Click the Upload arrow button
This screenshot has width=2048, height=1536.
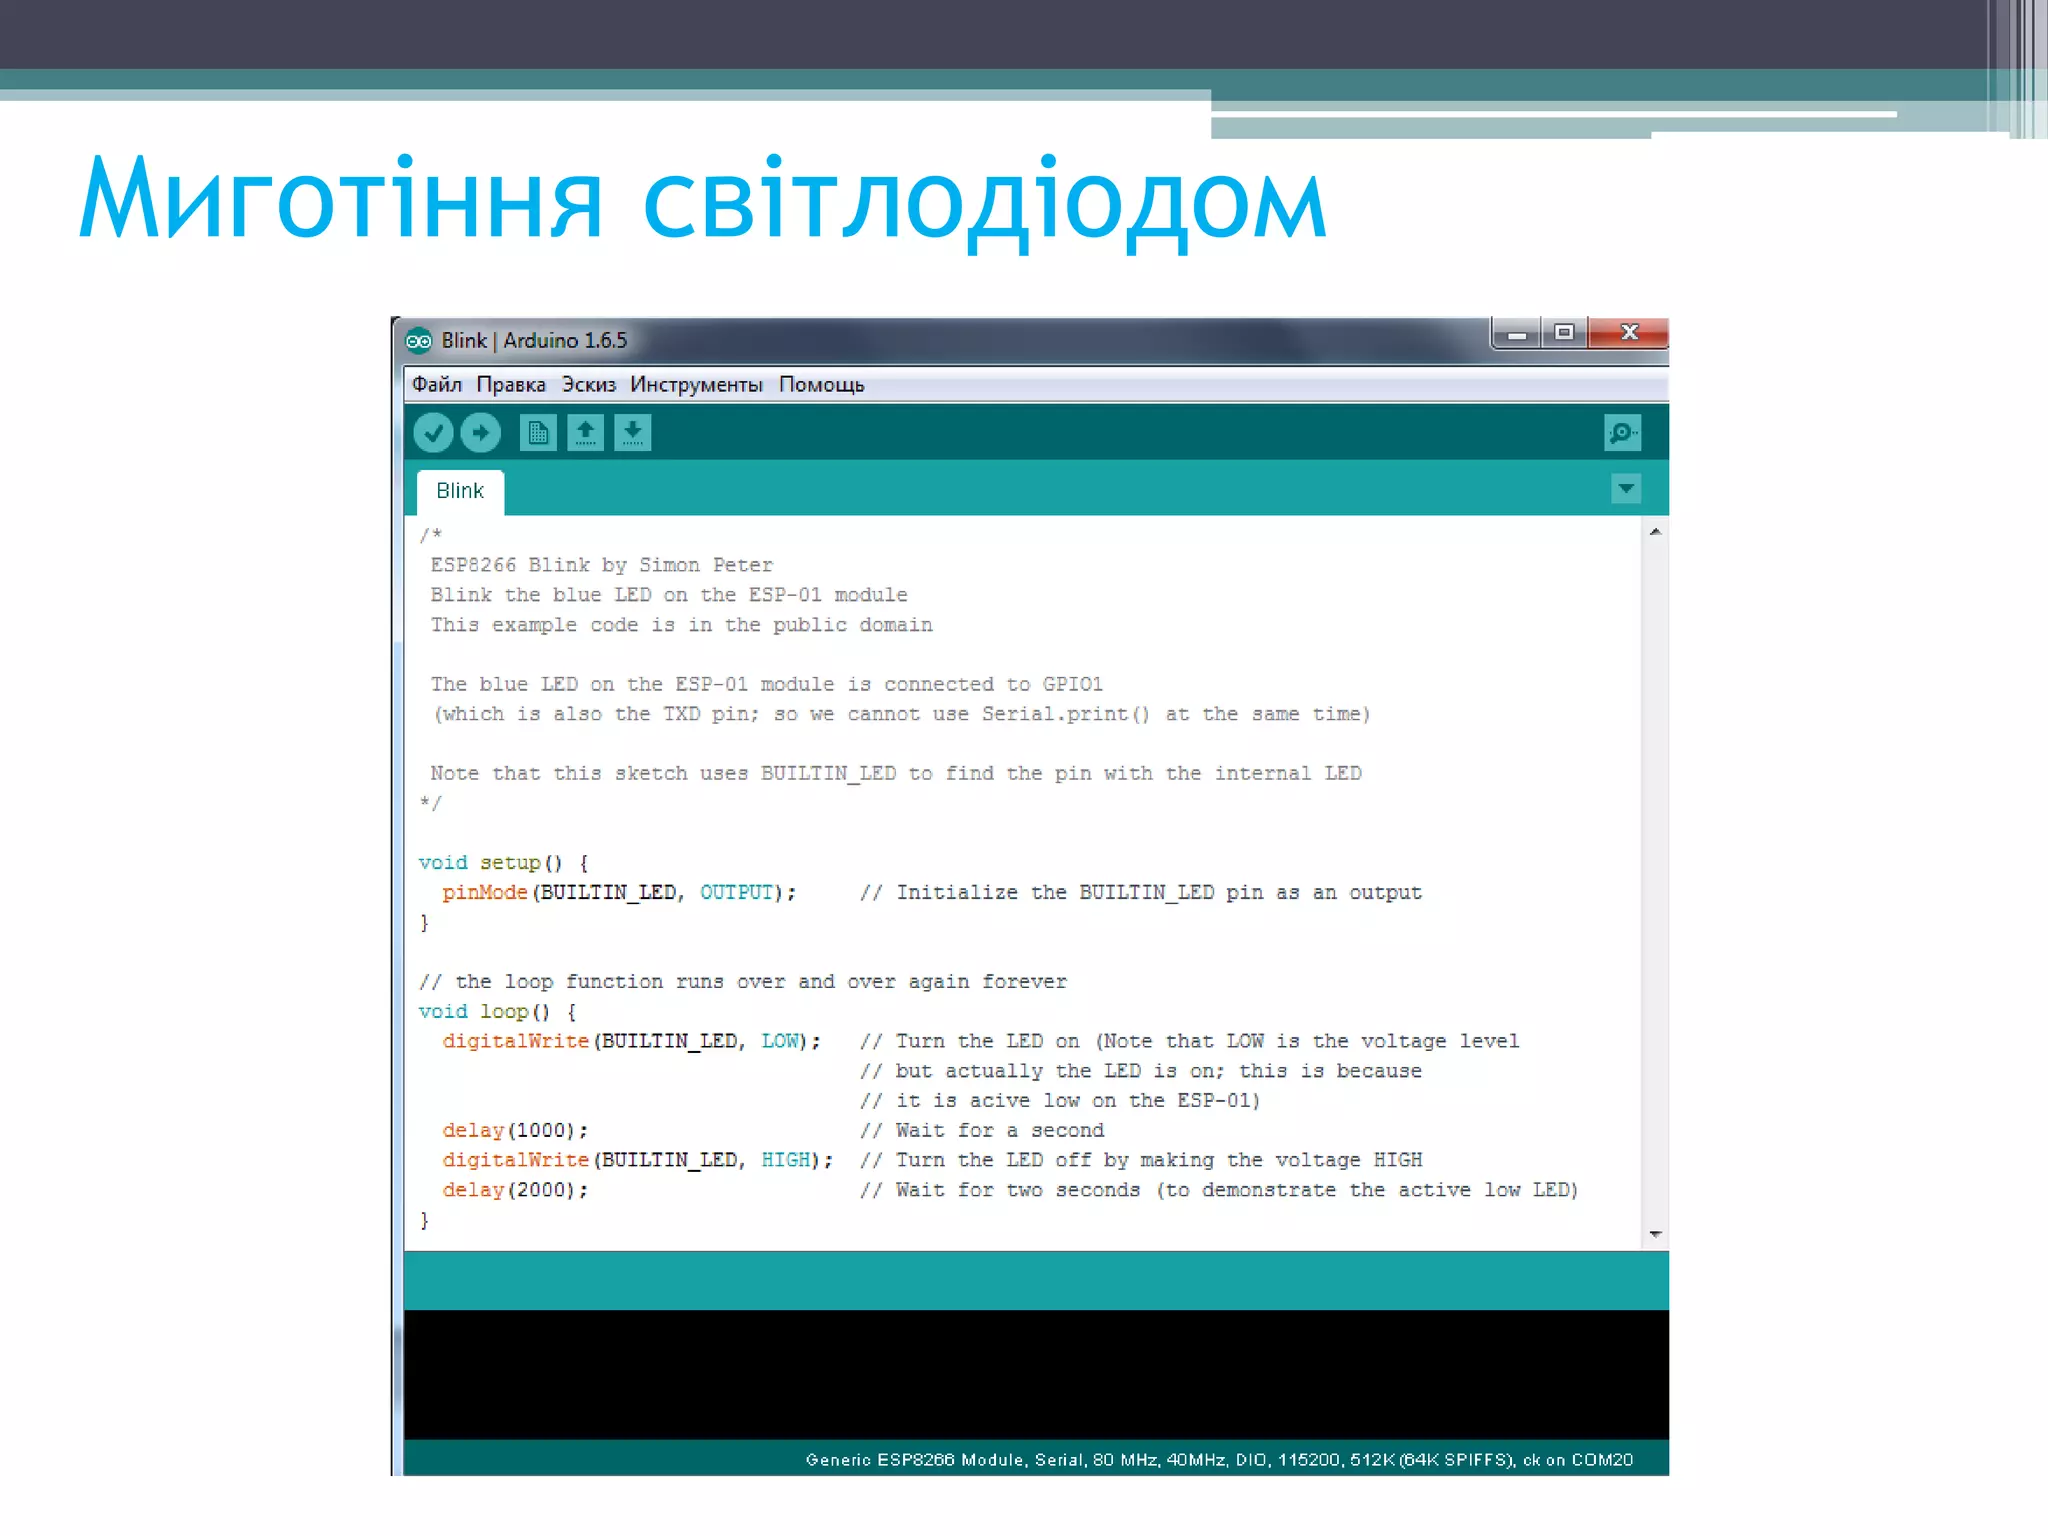click(481, 433)
